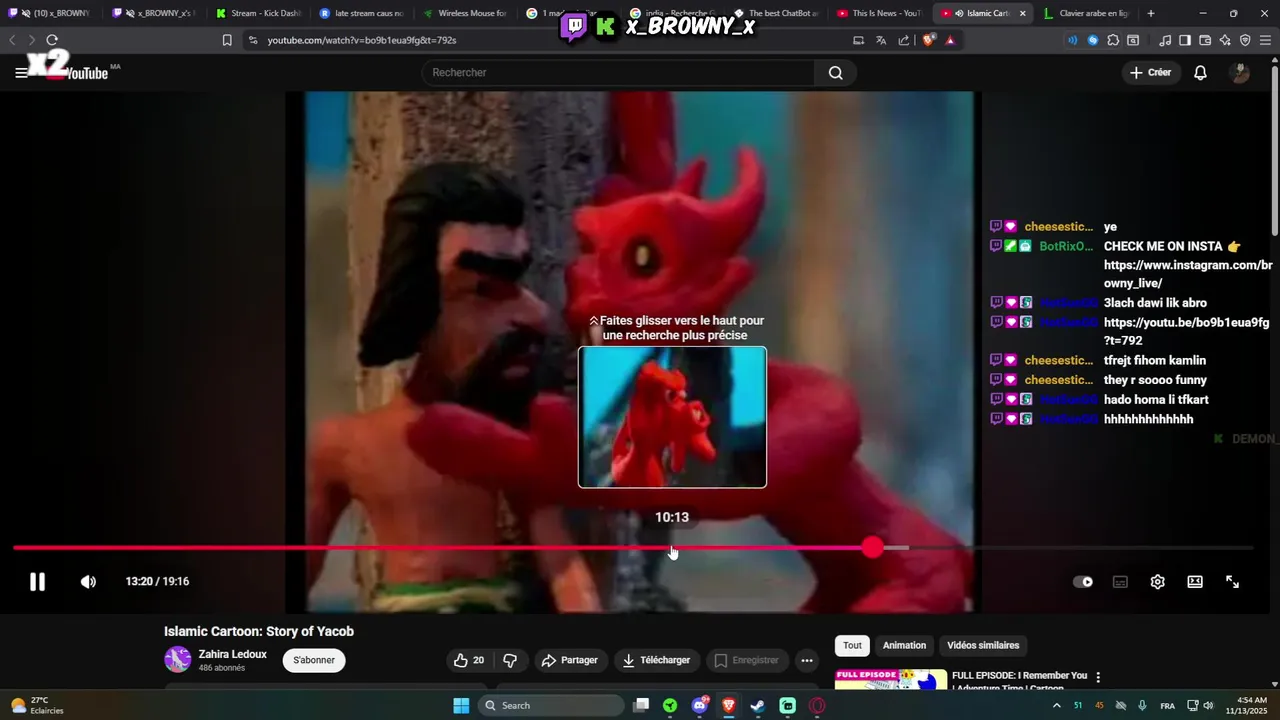Open YouTube notifications bell

pos(1200,73)
